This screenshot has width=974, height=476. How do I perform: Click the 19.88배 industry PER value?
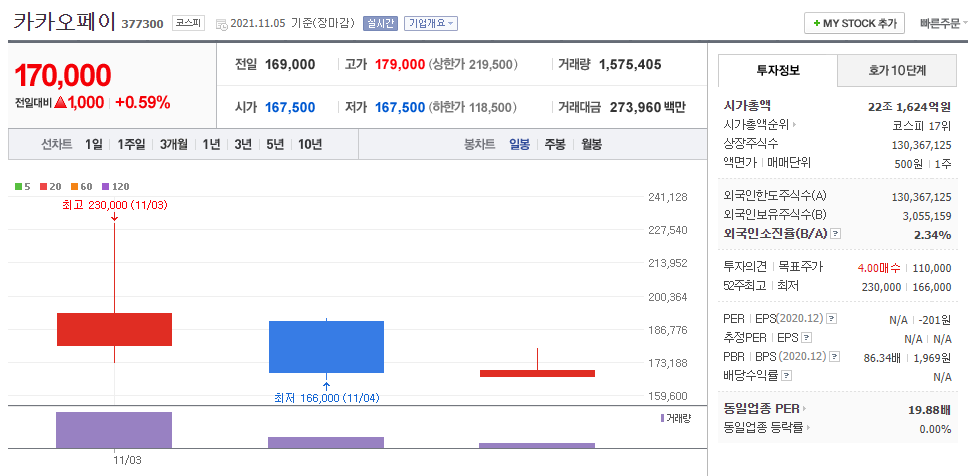click(929, 410)
